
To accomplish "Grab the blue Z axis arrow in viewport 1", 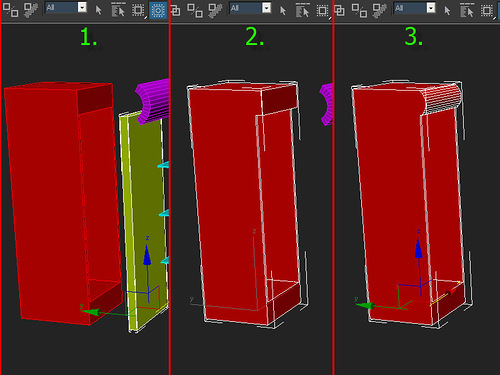I will [x=147, y=255].
